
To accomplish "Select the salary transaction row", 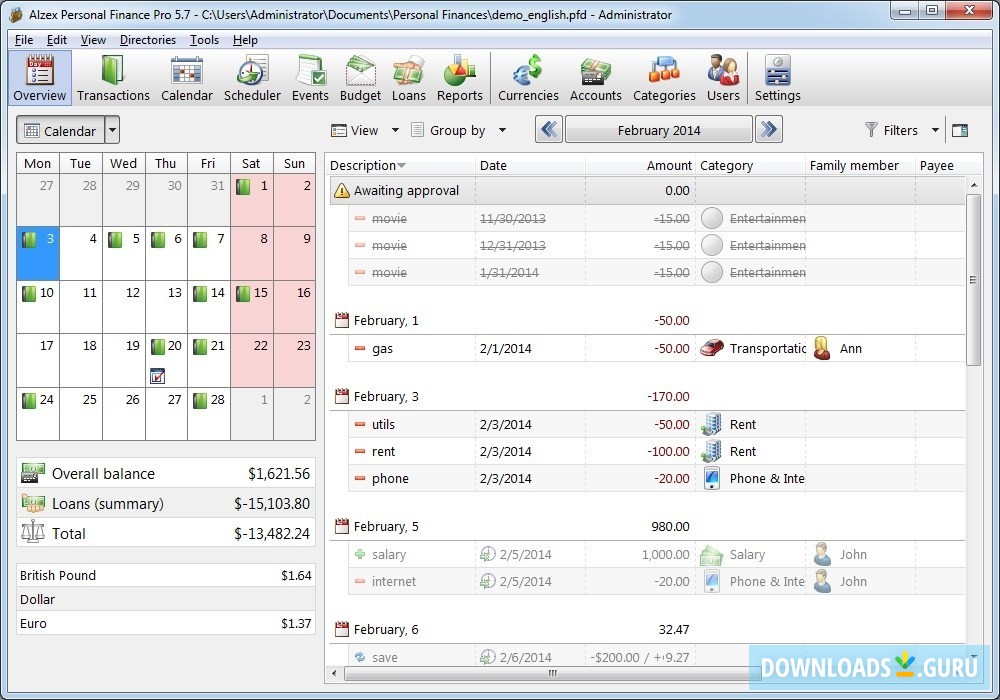I will click(657, 555).
